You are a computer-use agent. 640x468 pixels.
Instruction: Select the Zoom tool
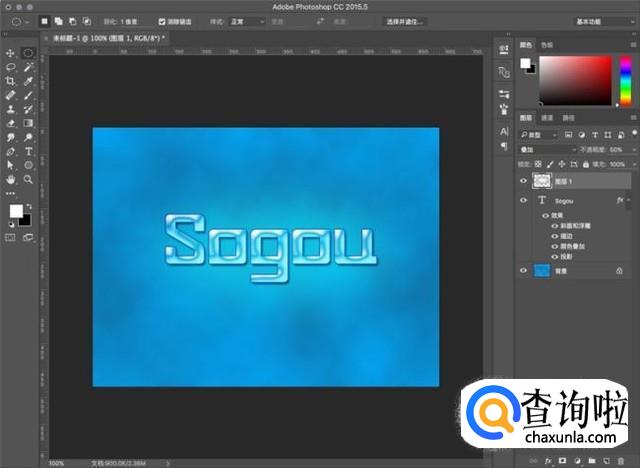tap(28, 179)
